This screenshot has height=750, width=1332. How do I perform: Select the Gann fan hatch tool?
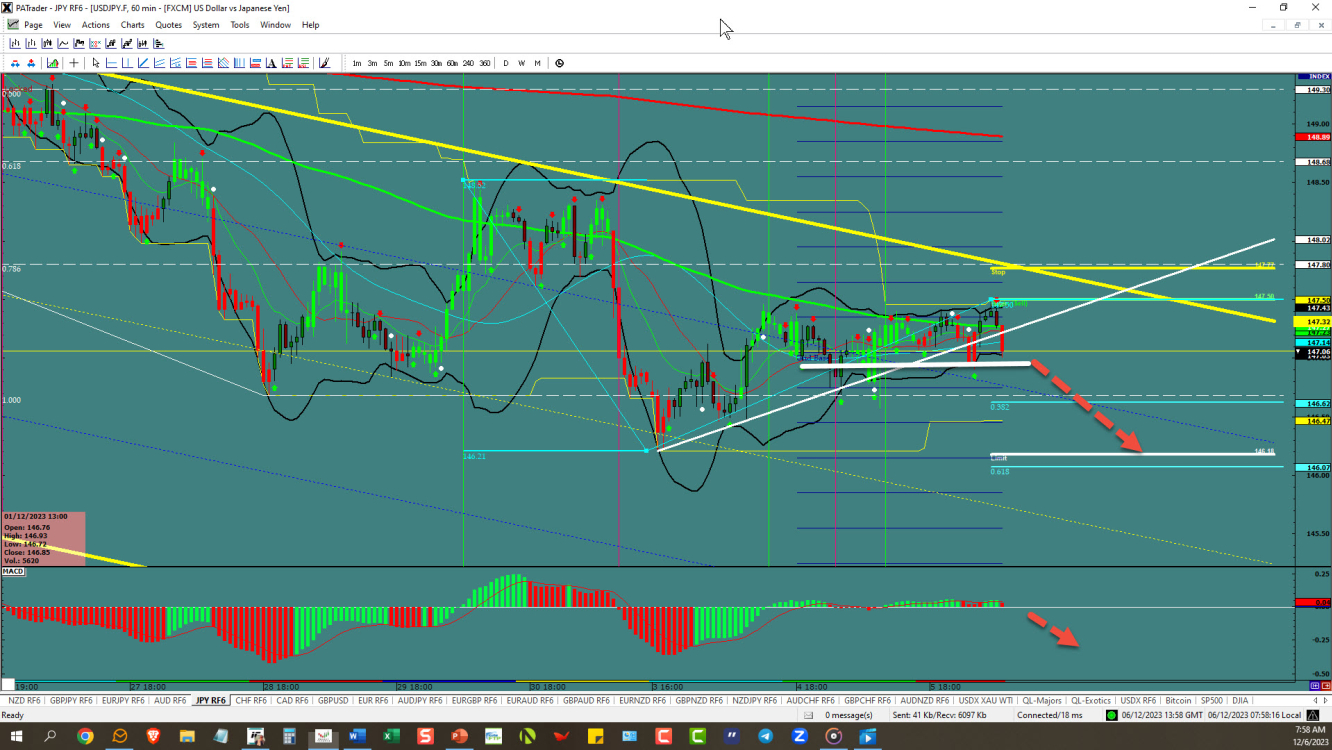[x=223, y=63]
